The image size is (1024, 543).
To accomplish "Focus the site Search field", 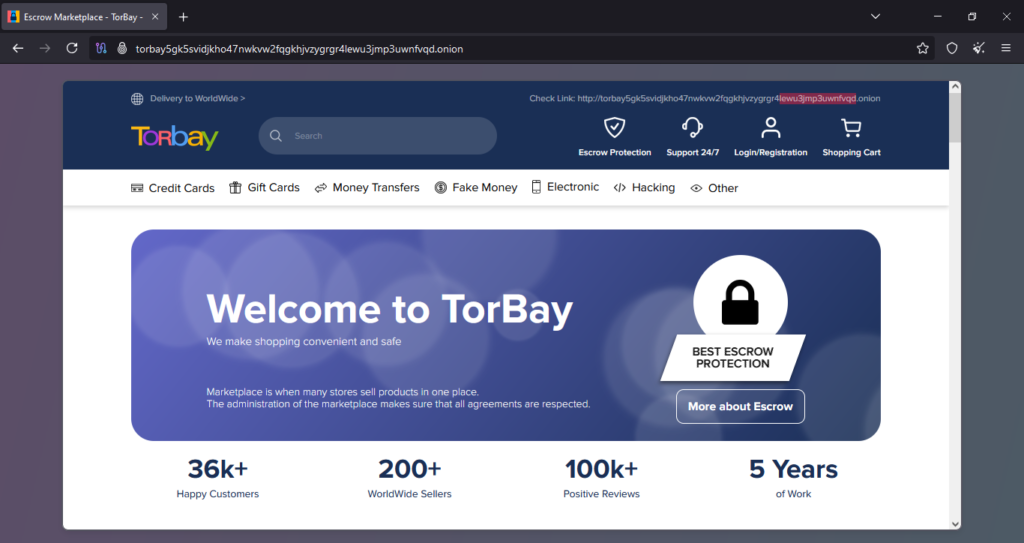I will [x=377, y=136].
